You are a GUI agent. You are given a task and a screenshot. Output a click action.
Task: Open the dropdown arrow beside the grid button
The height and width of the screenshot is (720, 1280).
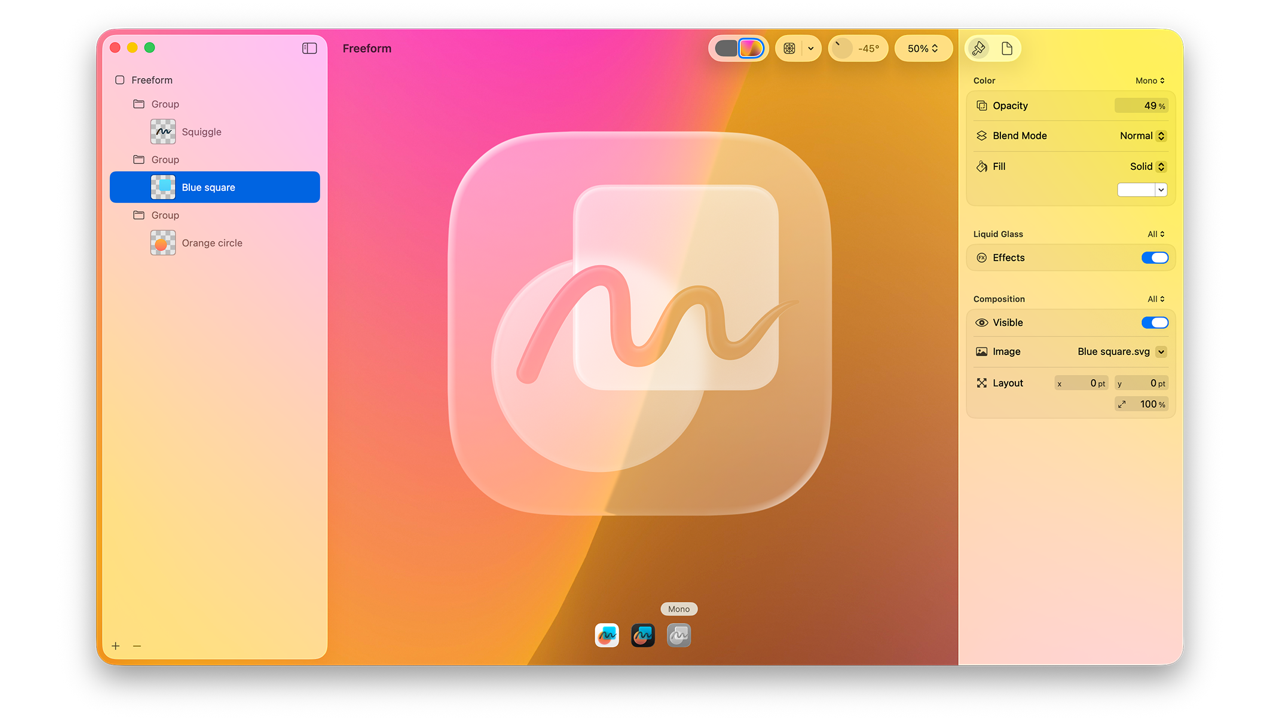(x=811, y=48)
